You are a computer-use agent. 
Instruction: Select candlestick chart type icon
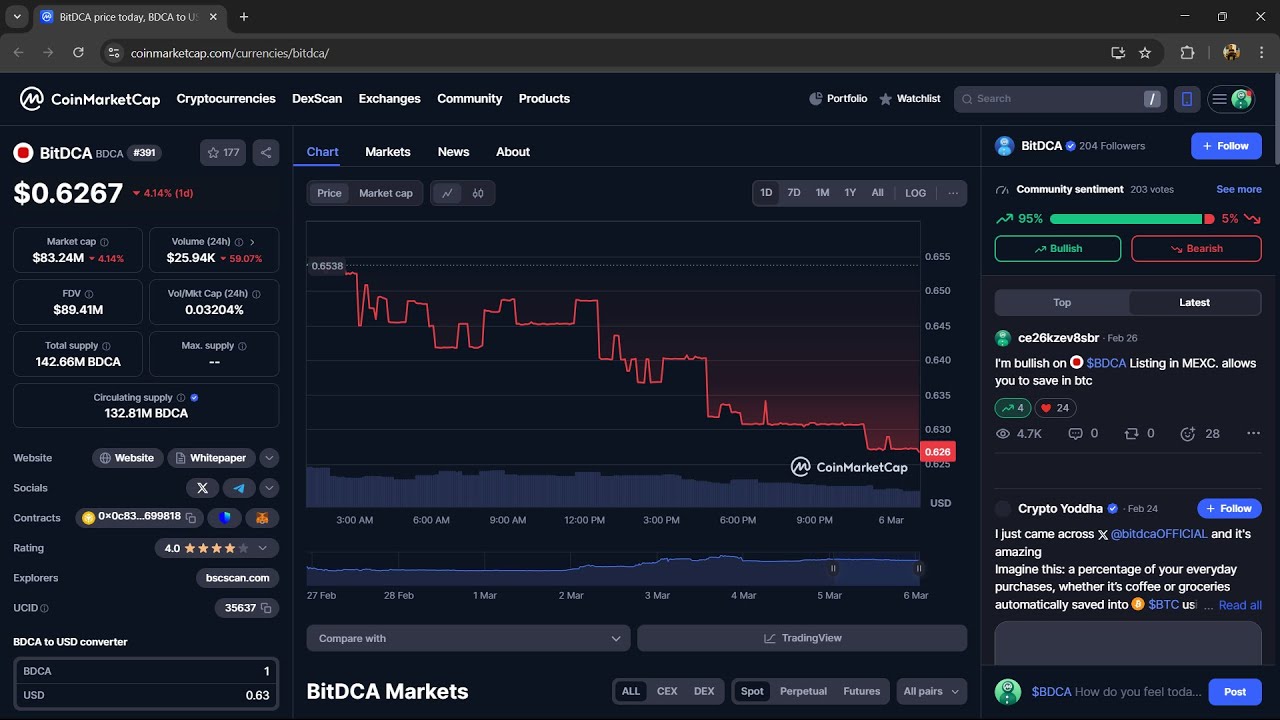click(478, 193)
